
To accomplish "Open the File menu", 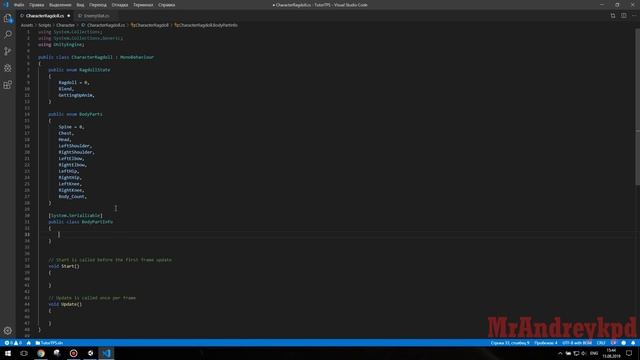I will tap(19, 5).
